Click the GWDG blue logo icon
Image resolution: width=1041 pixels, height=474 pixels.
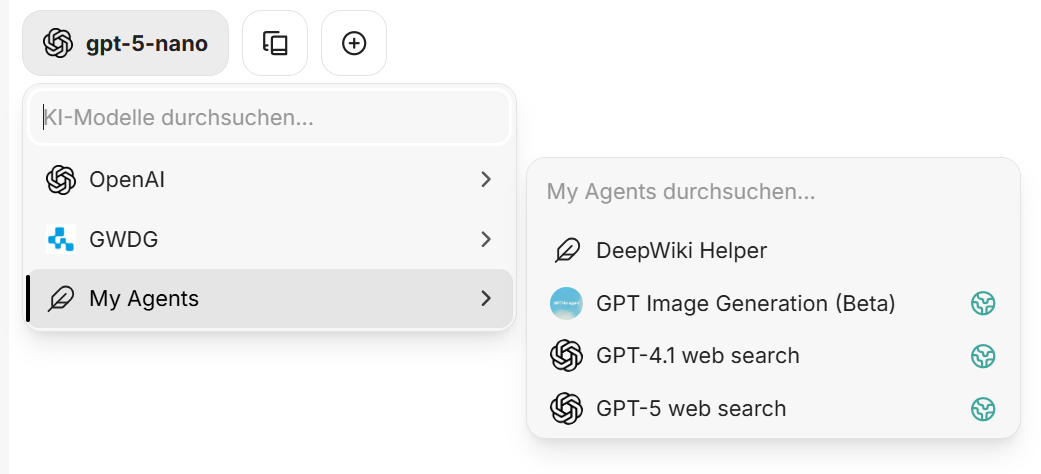[x=61, y=239]
